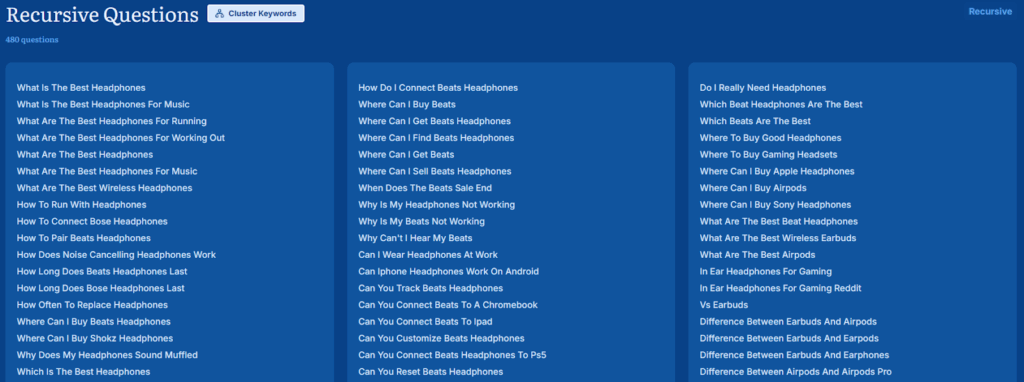The image size is (1024, 382).
Task: Choose 'Which Beats Are The Best'
Action: click(755, 121)
